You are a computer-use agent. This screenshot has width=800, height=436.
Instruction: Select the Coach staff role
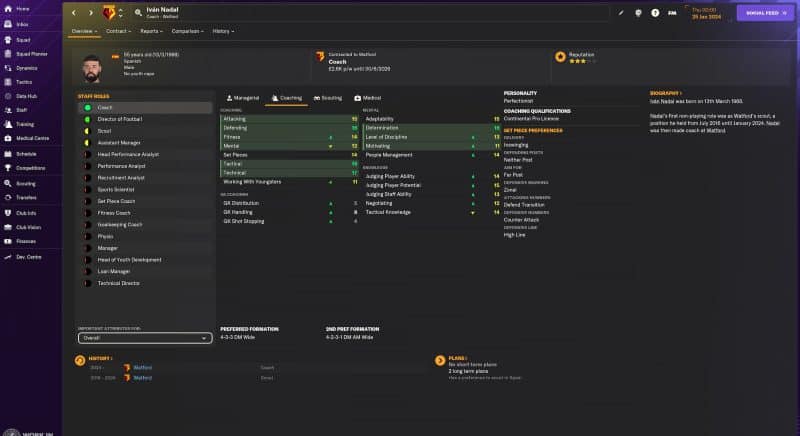tap(104, 107)
